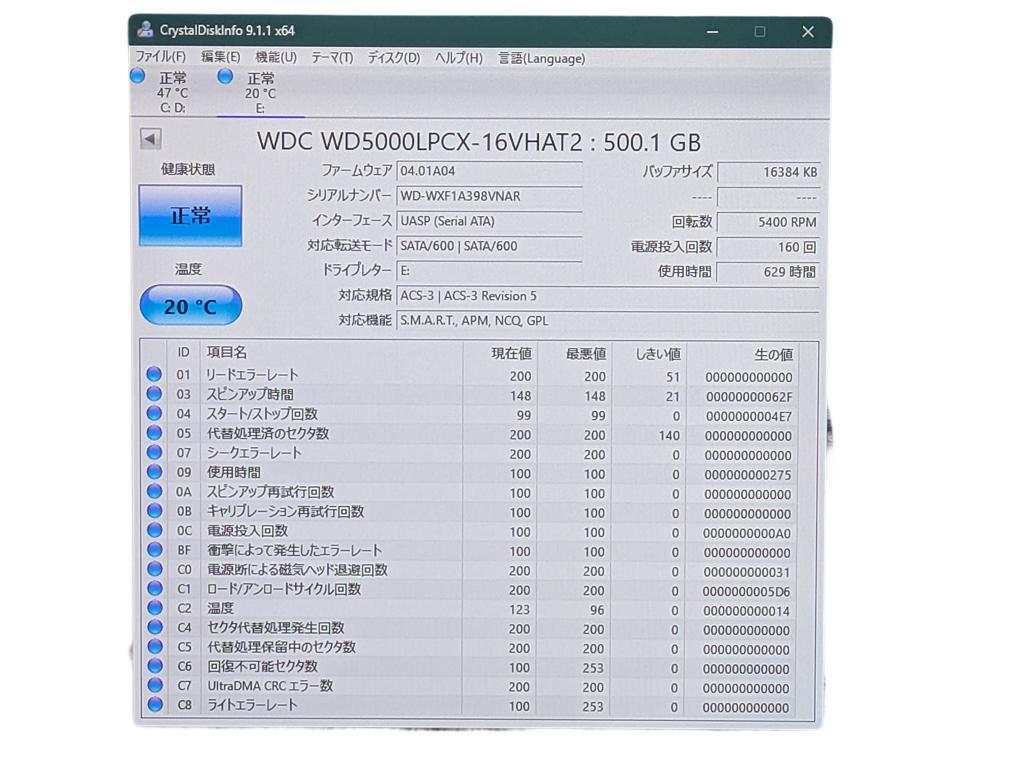The width and height of the screenshot is (1024, 768).
Task: Open the ヘルプ(H) menu
Action: pos(458,57)
